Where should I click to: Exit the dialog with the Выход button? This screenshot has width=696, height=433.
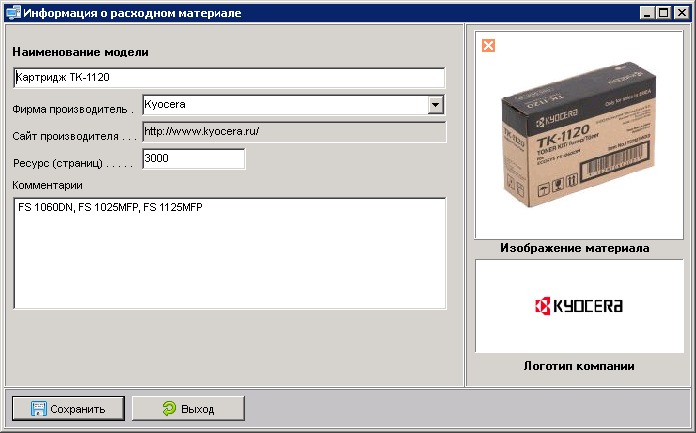pos(188,408)
